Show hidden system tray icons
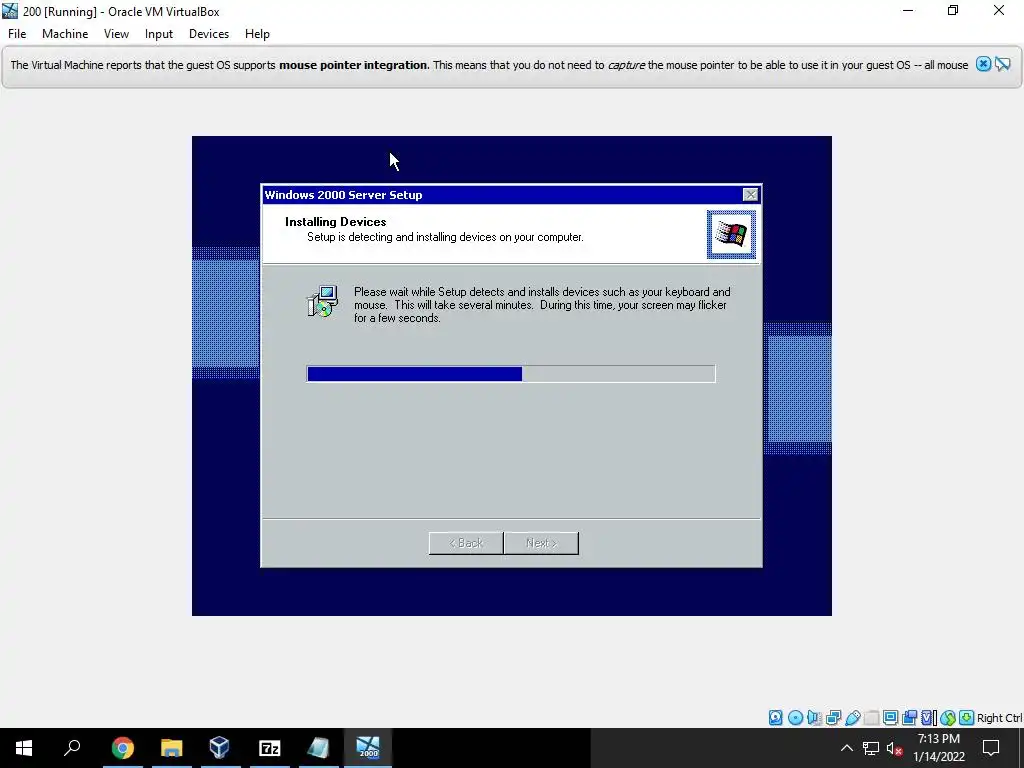Image resolution: width=1024 pixels, height=768 pixels. pyautogui.click(x=846, y=748)
